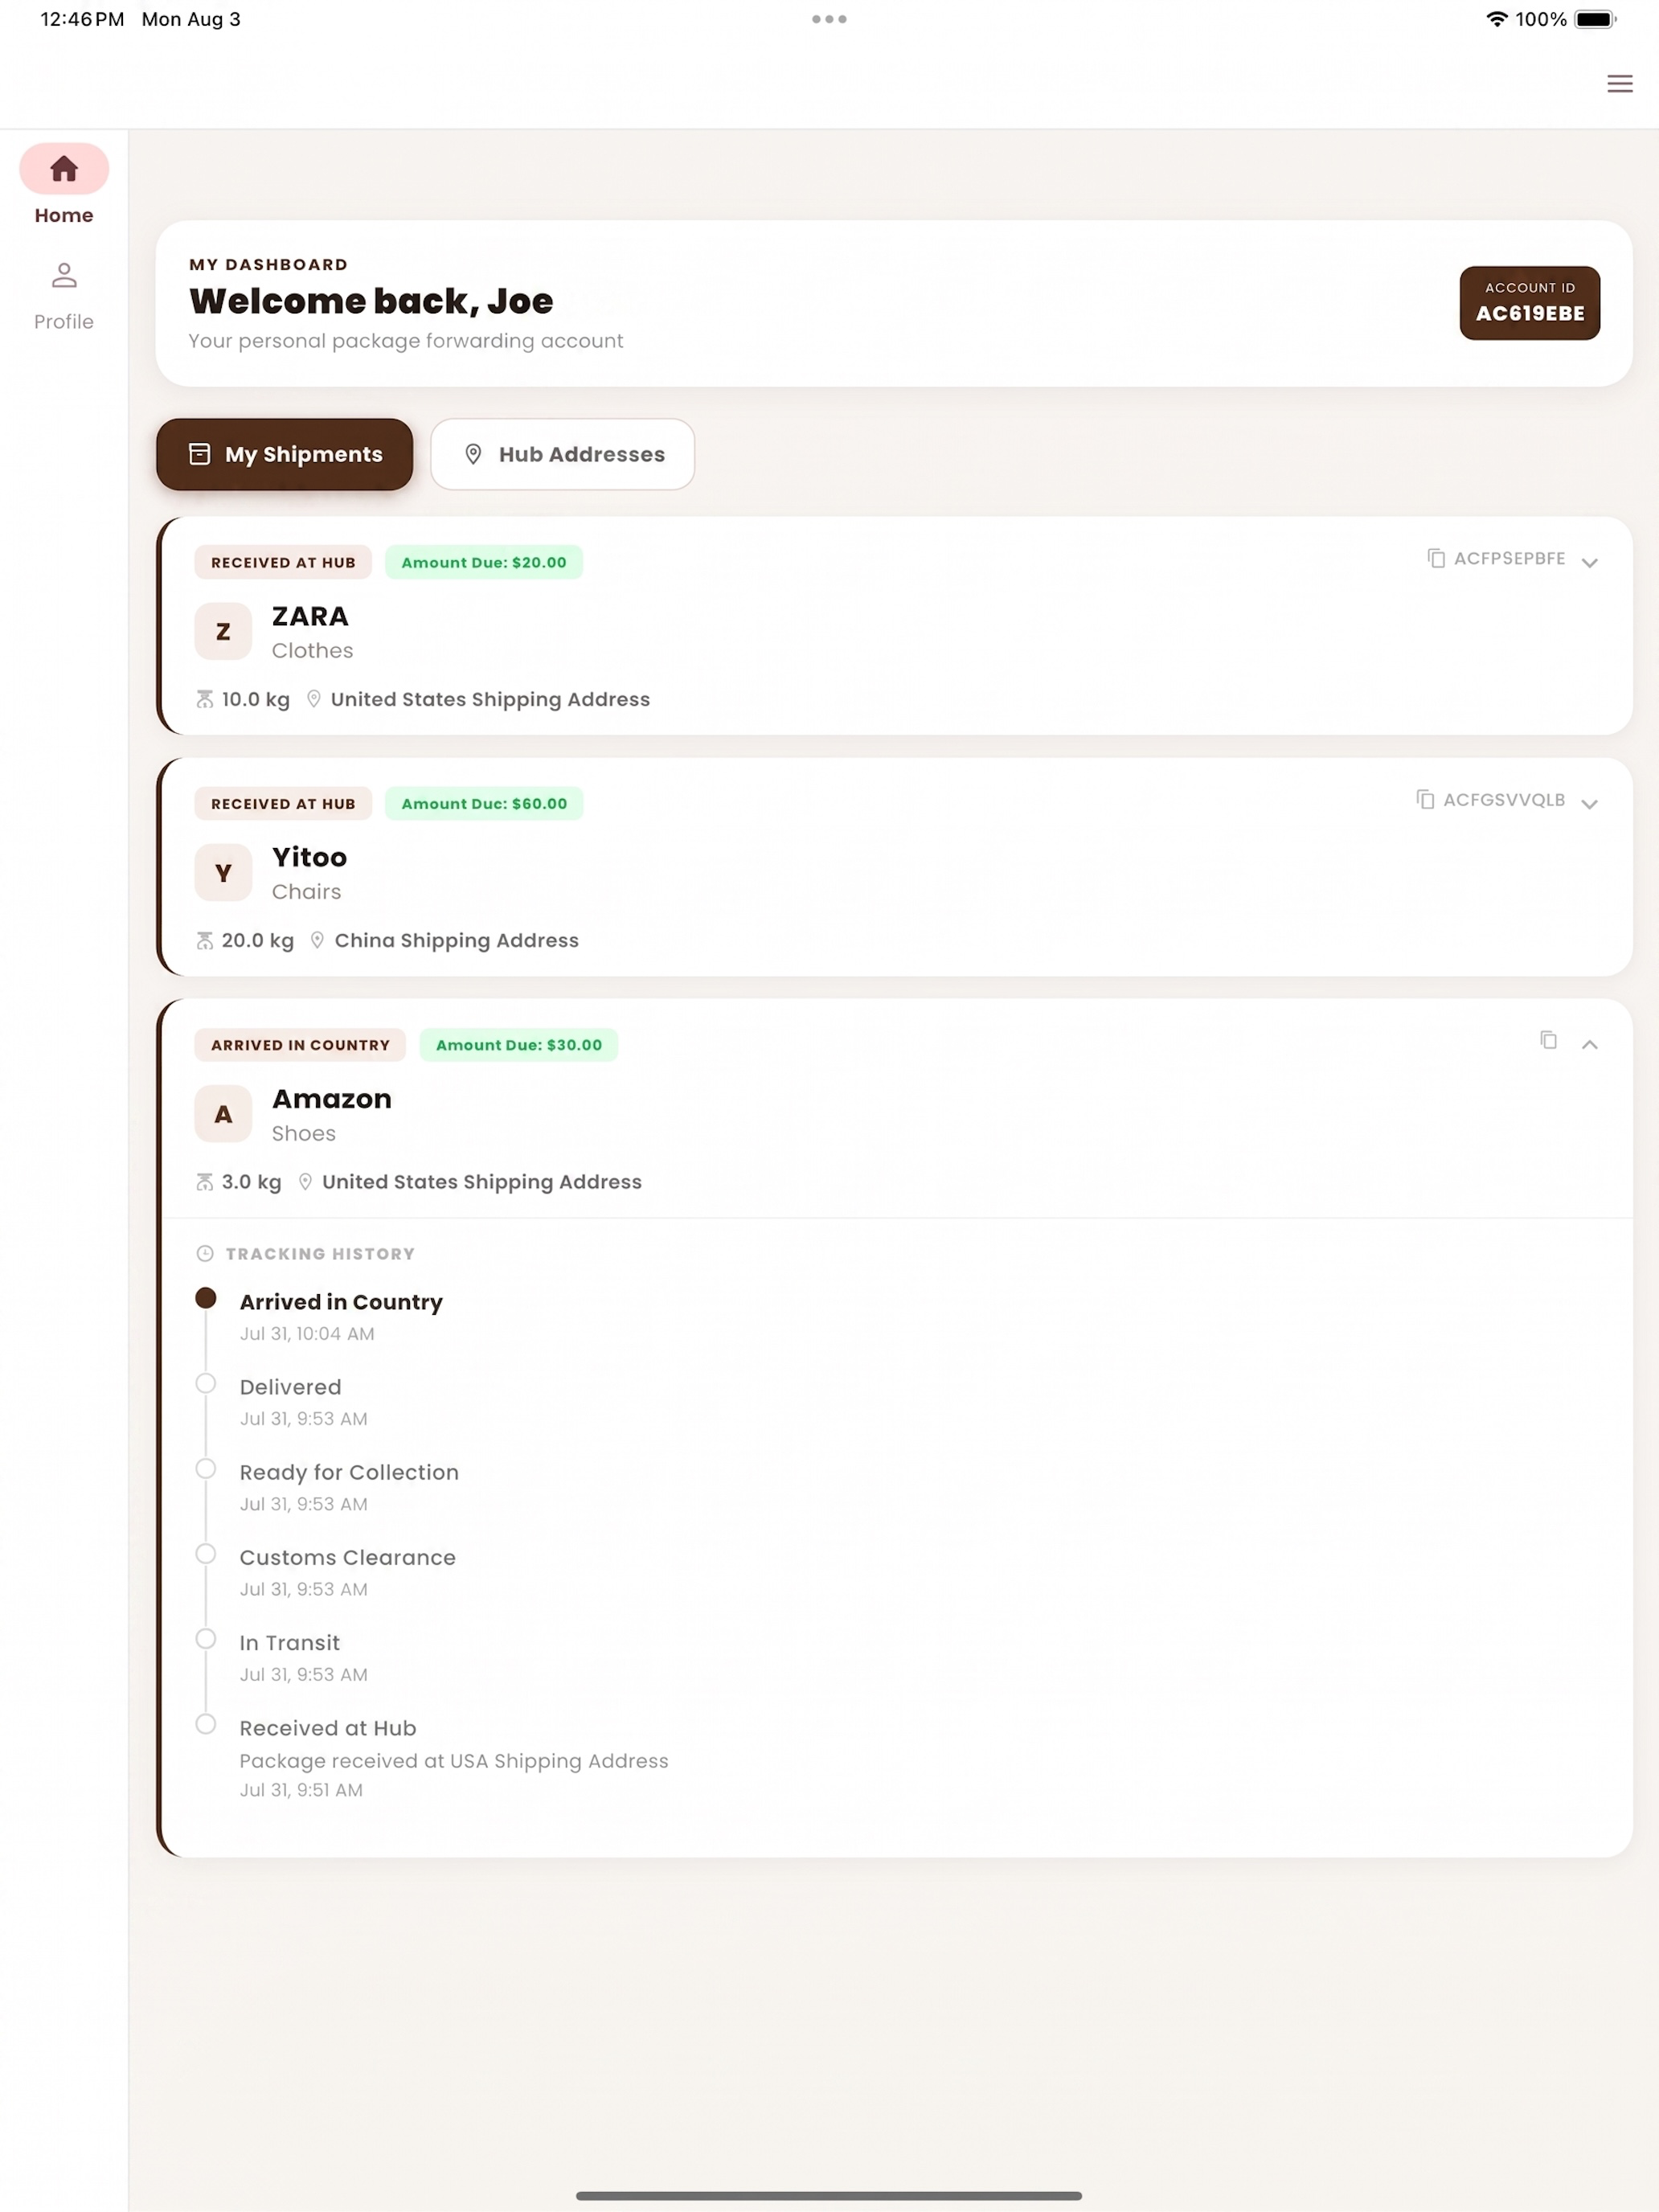This screenshot has height=2212, width=1659.
Task: Copy tracking code ACFPSEPBFE icon
Action: [x=1436, y=558]
